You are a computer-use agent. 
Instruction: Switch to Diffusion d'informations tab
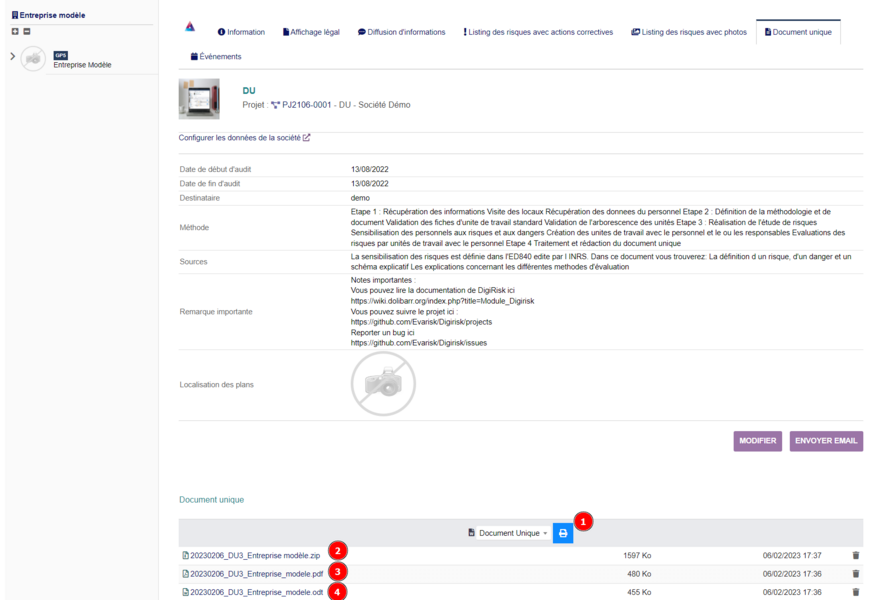click(x=402, y=32)
